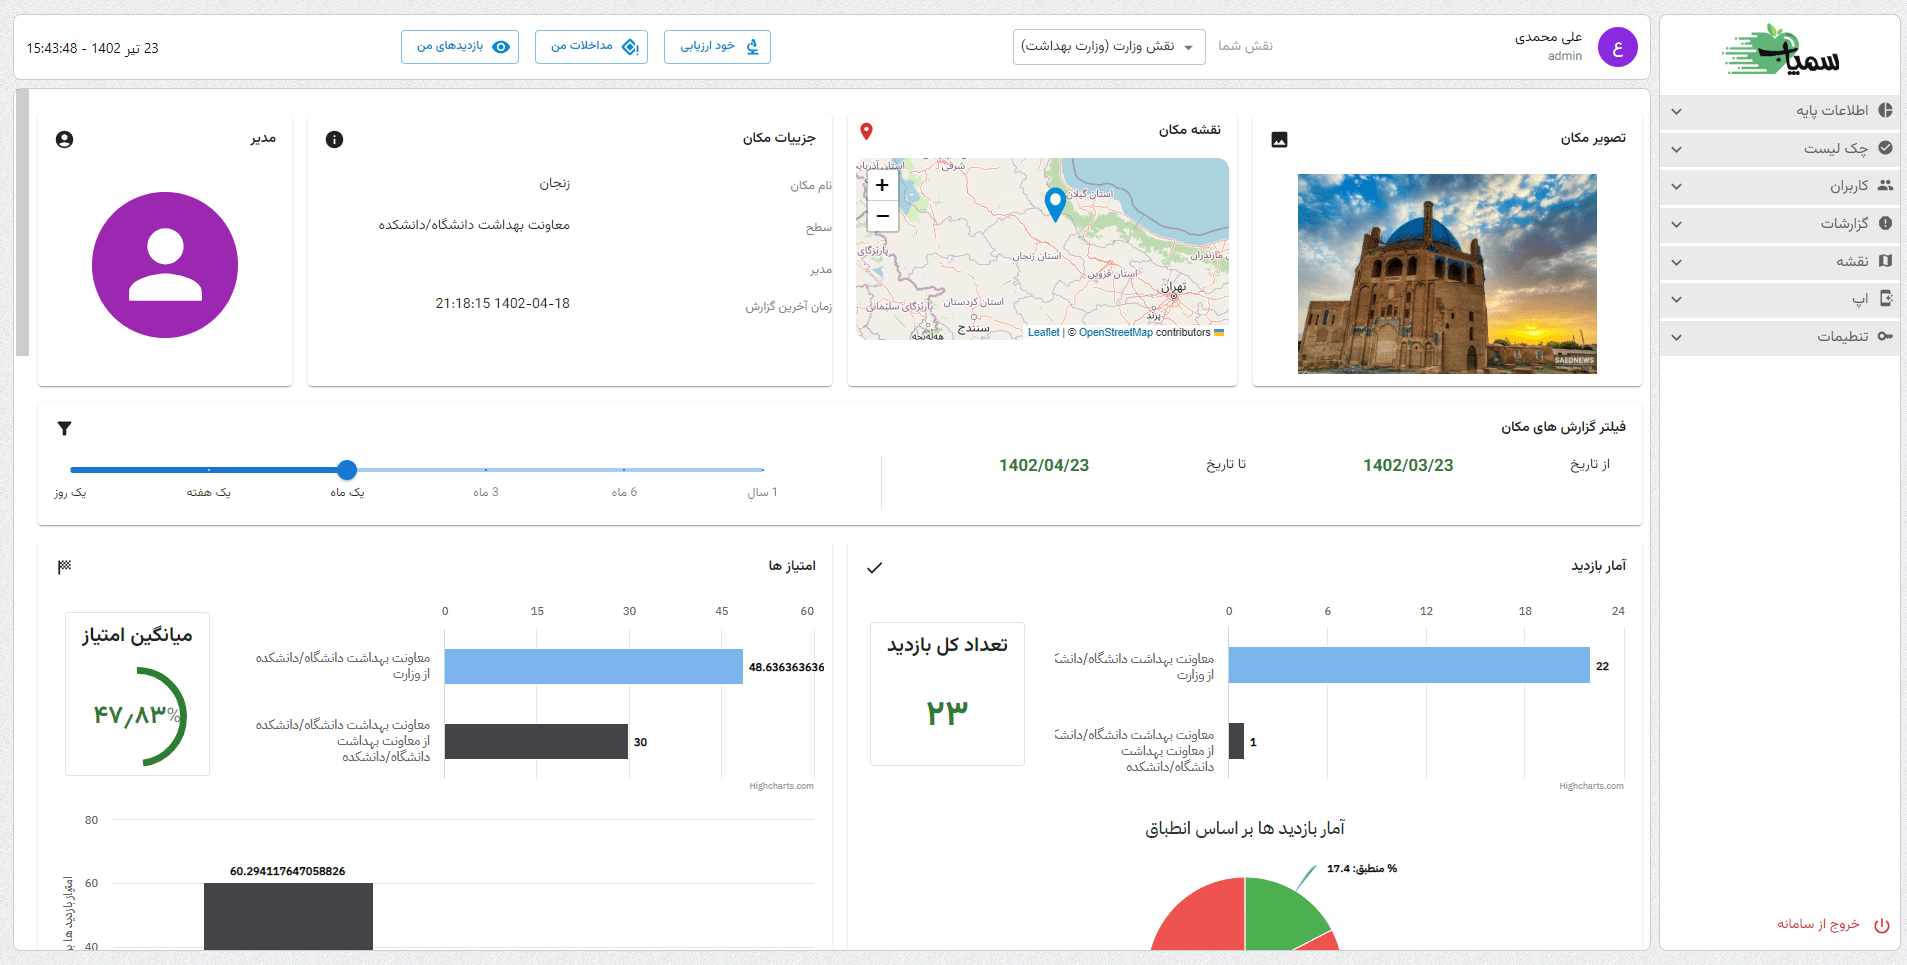Screen dimensions: 1907x965
Task: Select گزارشات in sidebar
Action: click(1780, 224)
